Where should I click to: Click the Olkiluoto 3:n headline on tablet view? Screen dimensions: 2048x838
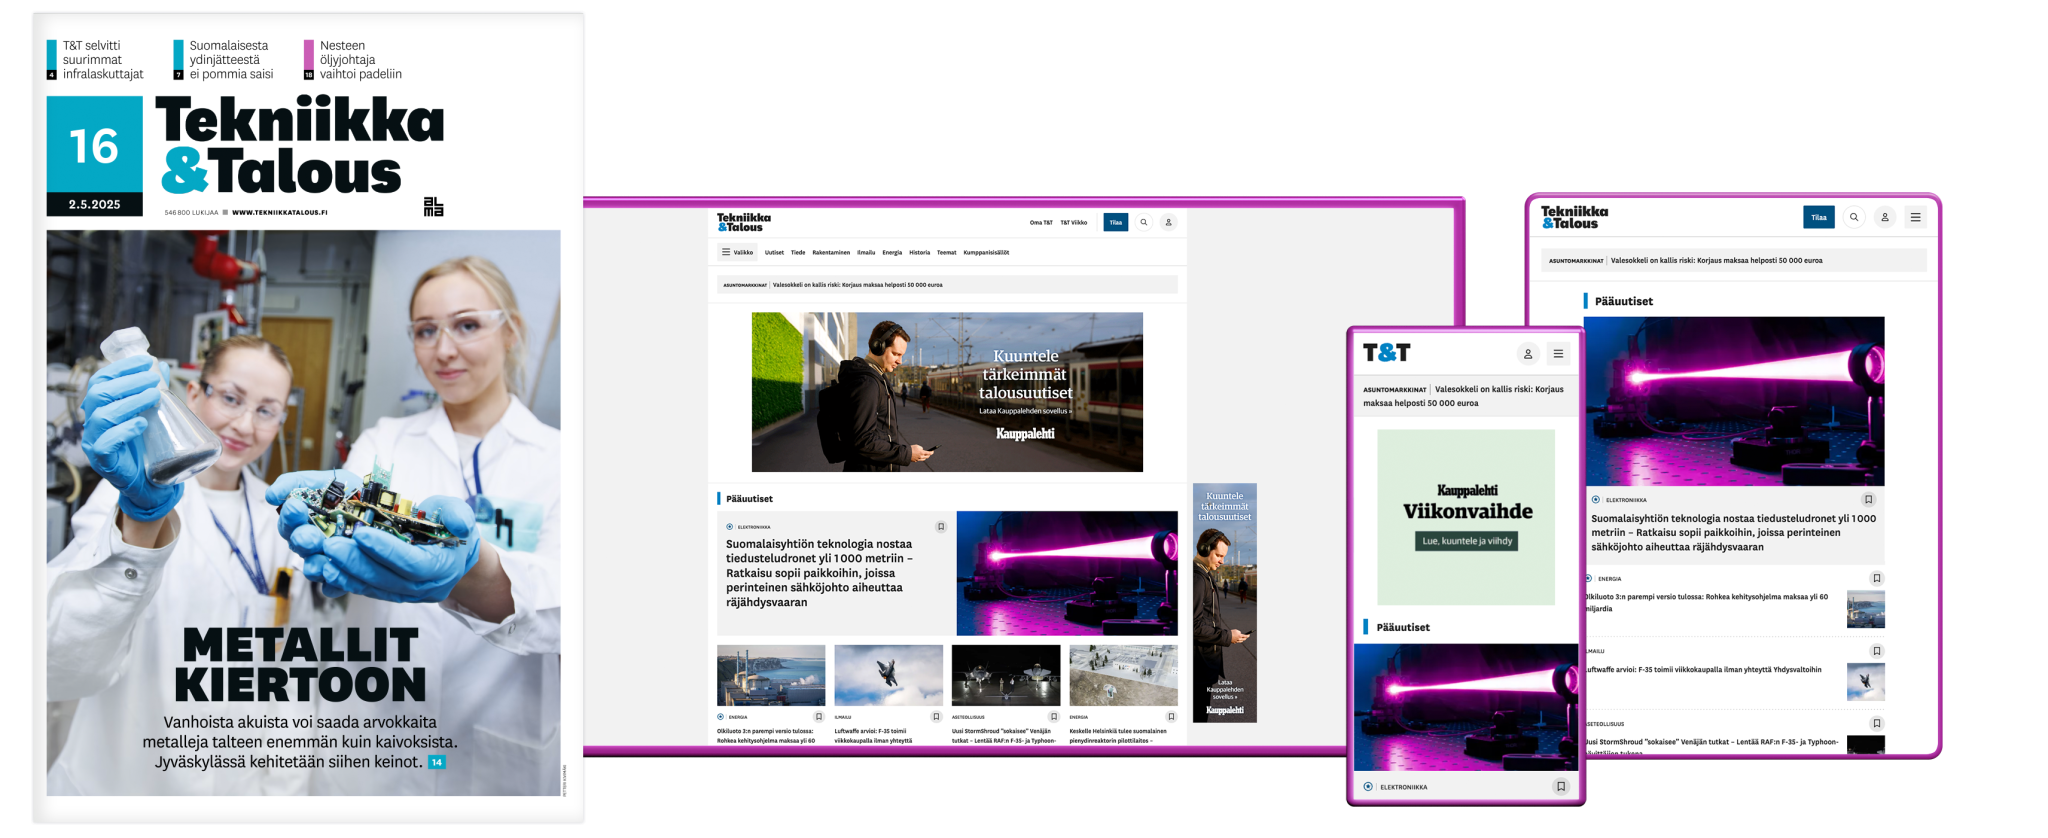point(1706,602)
